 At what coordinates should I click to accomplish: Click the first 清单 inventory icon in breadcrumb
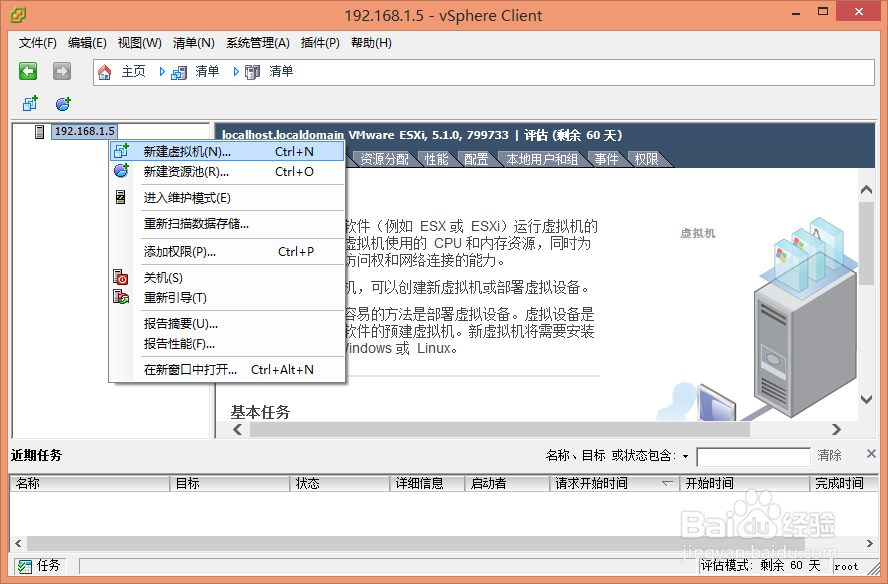coord(179,73)
